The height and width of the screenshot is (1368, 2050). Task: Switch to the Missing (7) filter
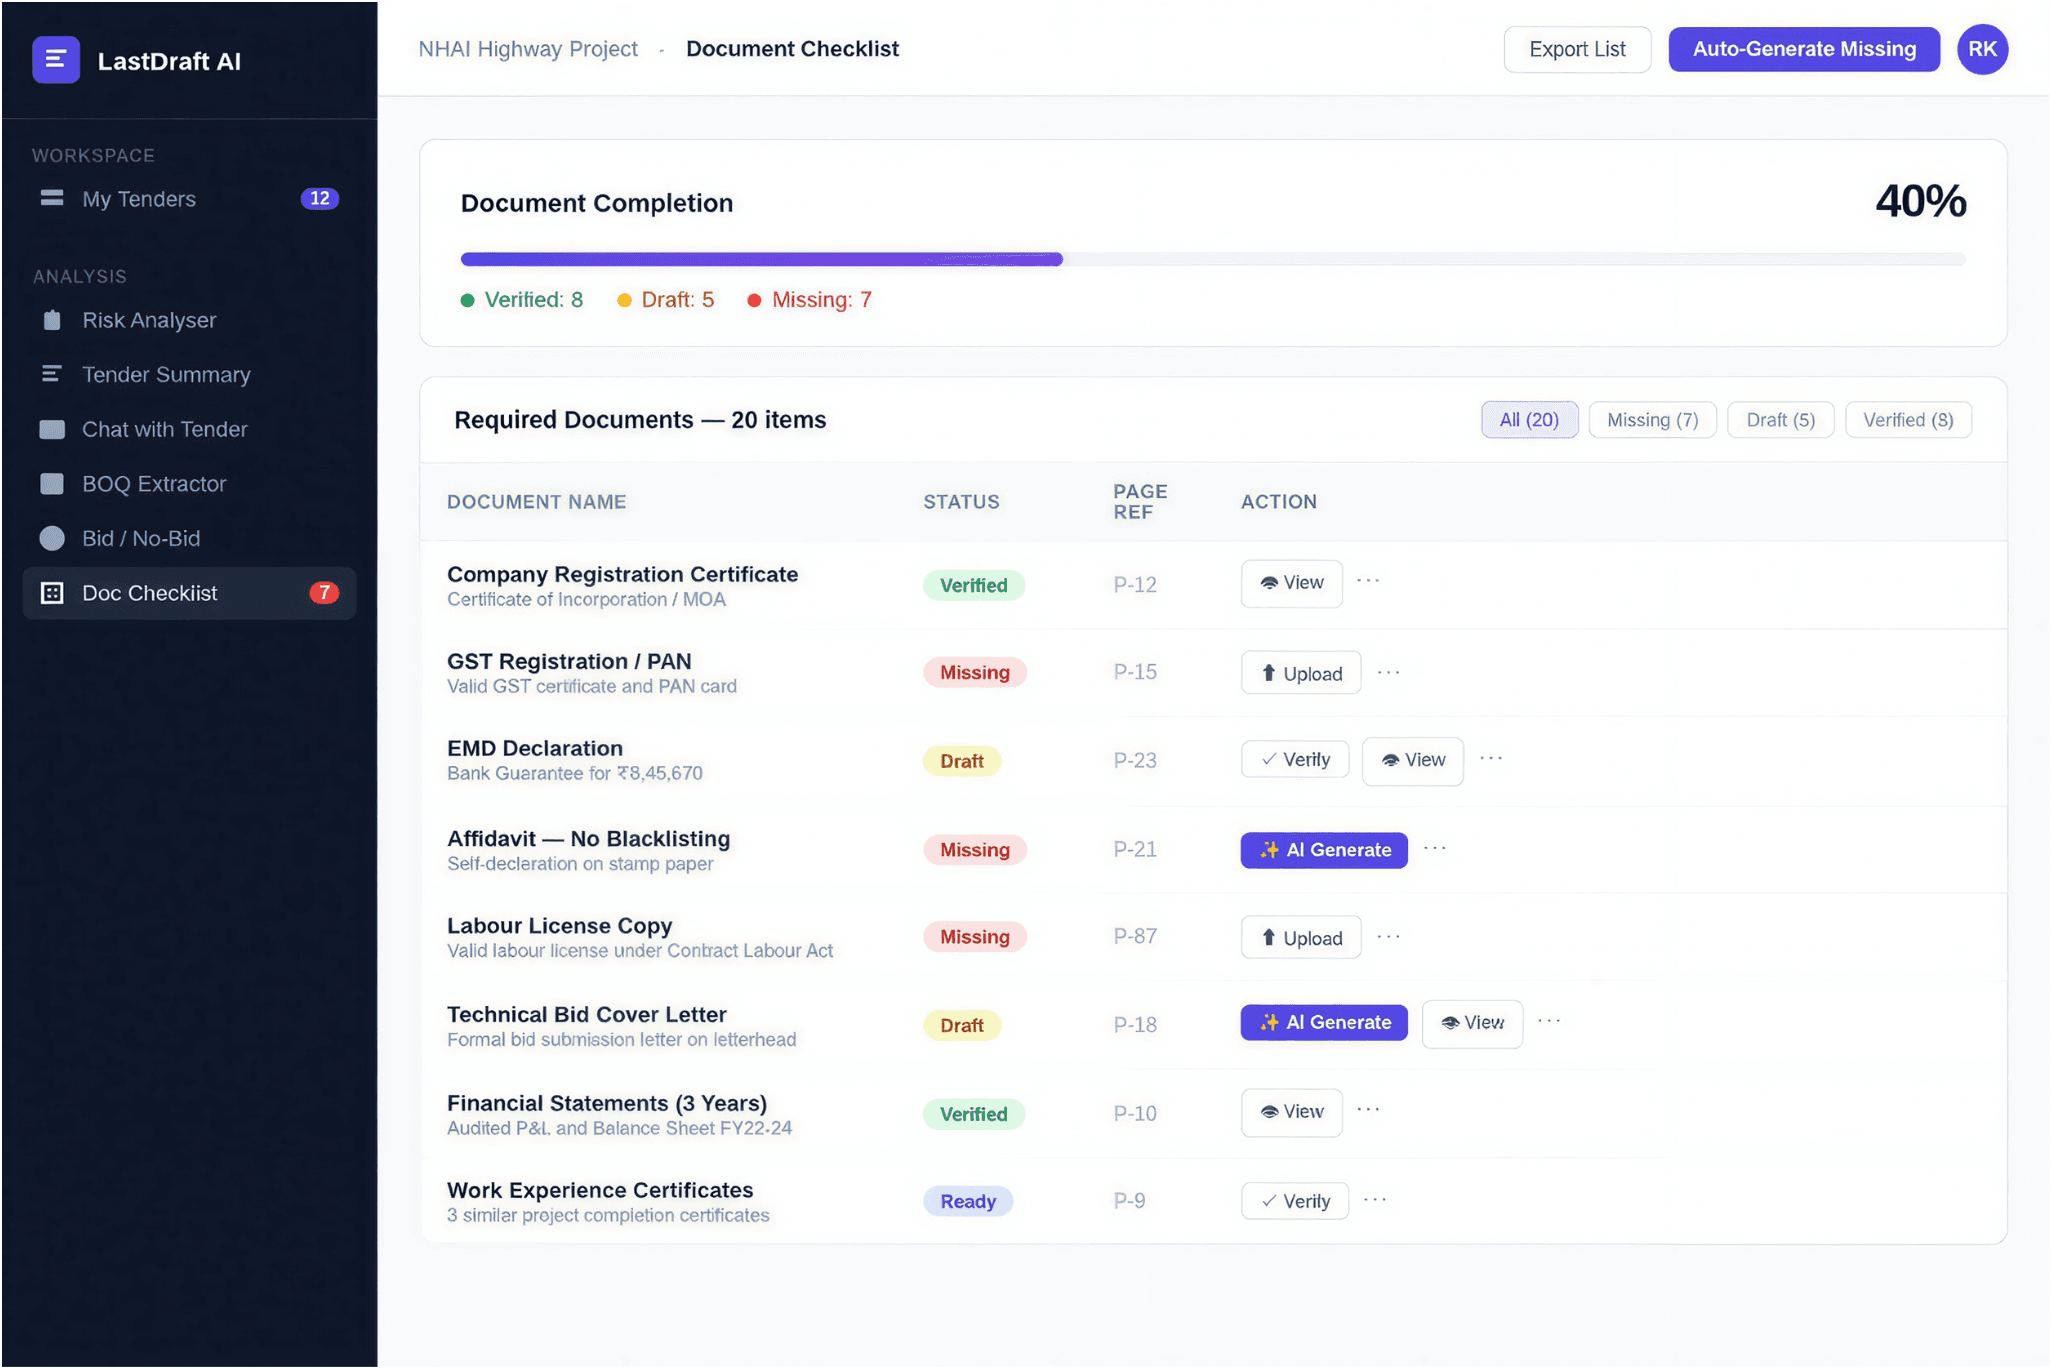pos(1652,419)
